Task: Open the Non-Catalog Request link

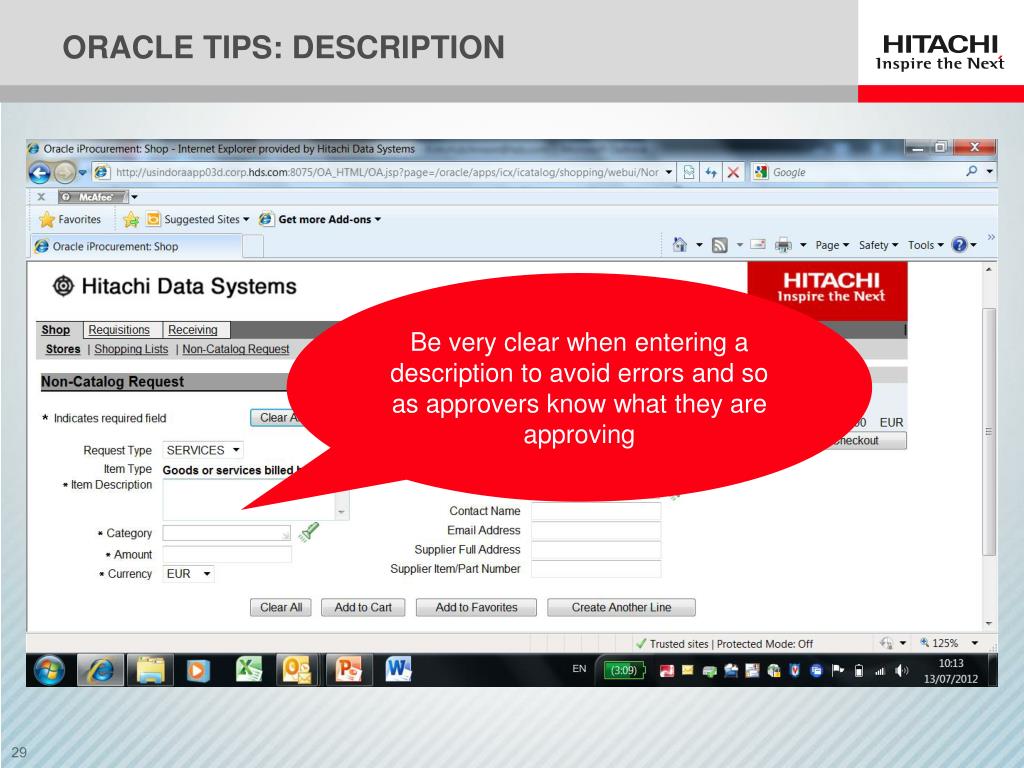Action: click(236, 349)
